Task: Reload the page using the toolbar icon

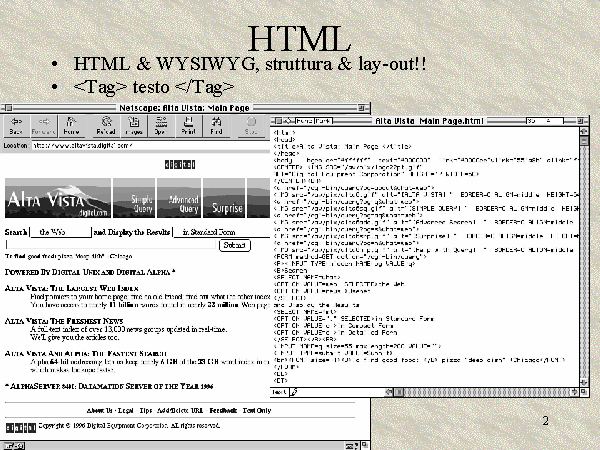Action: pyautogui.click(x=106, y=126)
